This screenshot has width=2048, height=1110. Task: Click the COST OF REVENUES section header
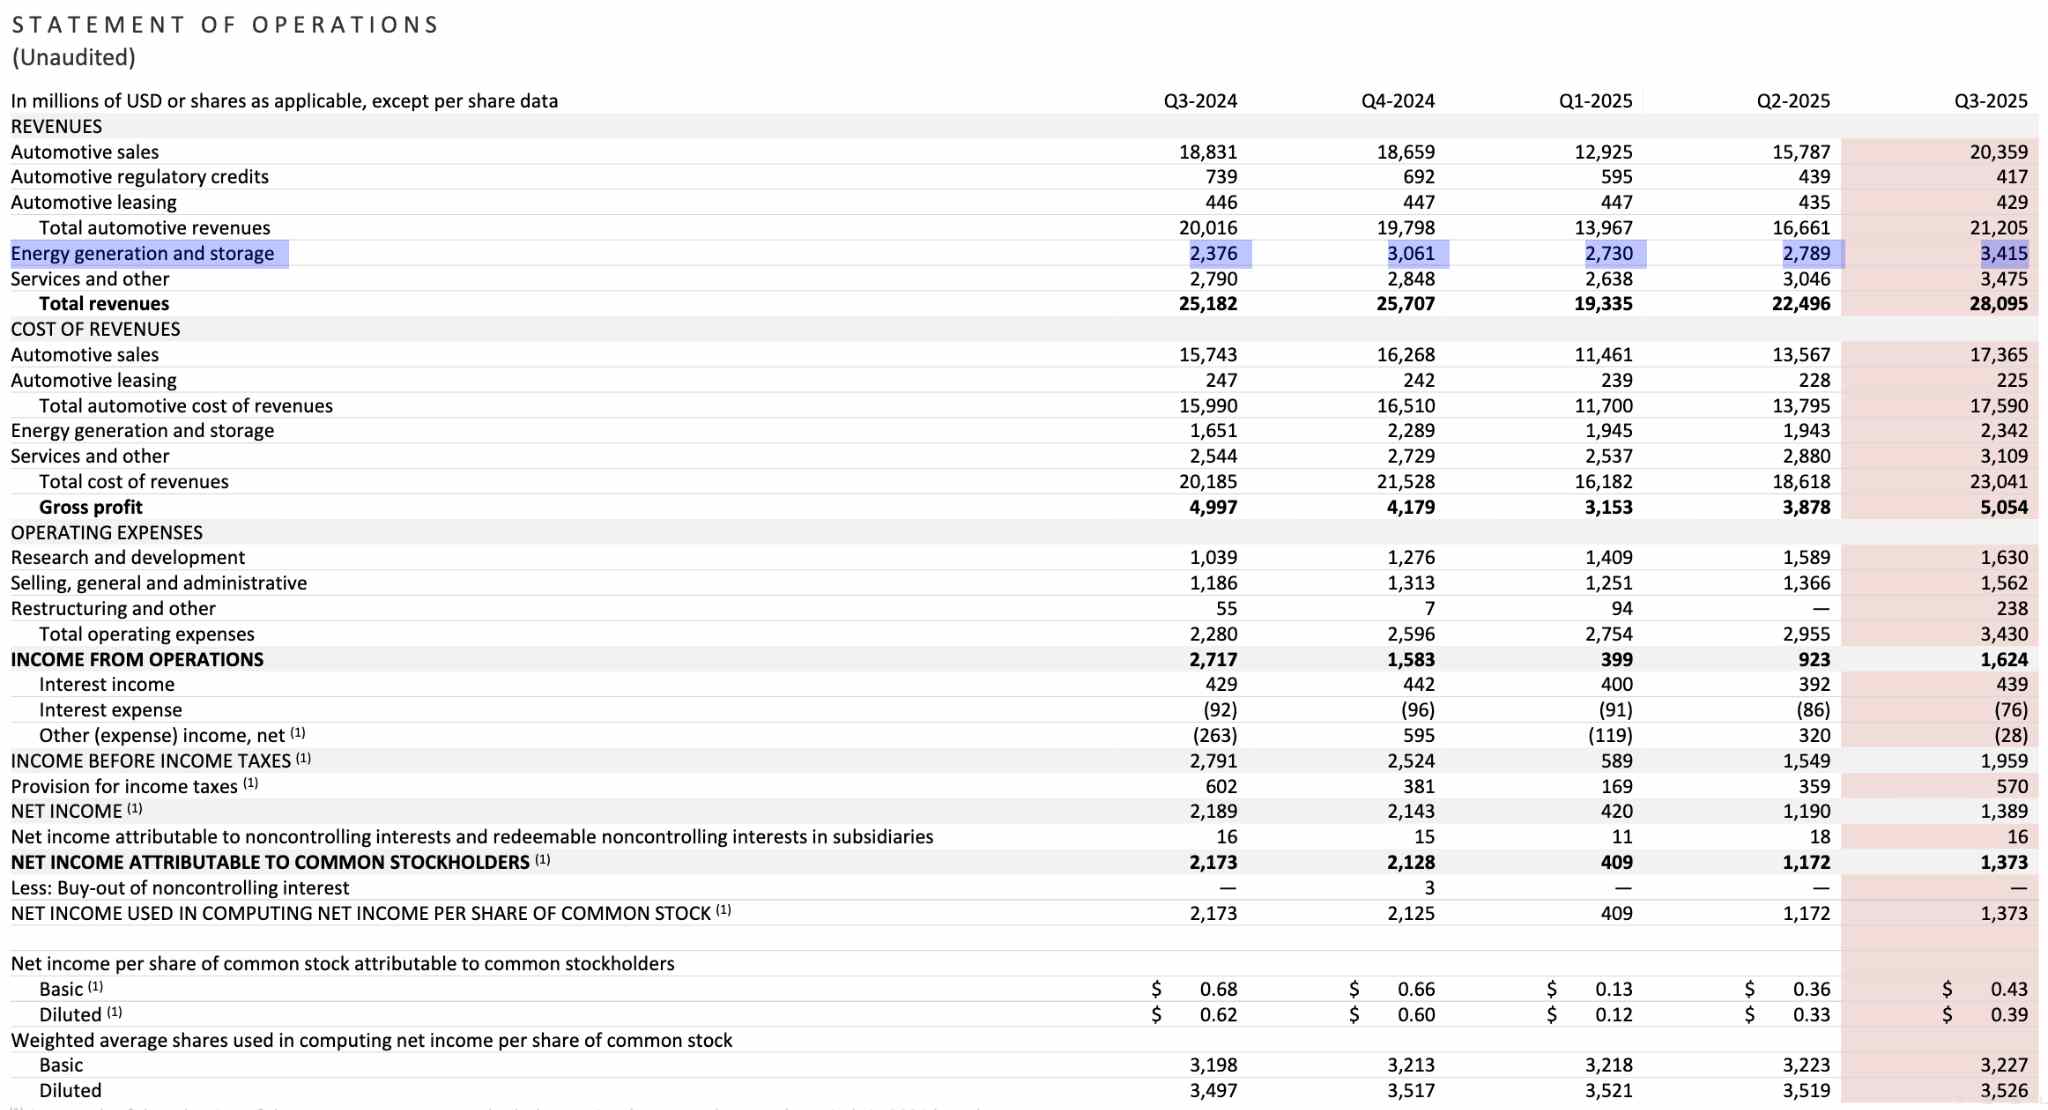[96, 328]
